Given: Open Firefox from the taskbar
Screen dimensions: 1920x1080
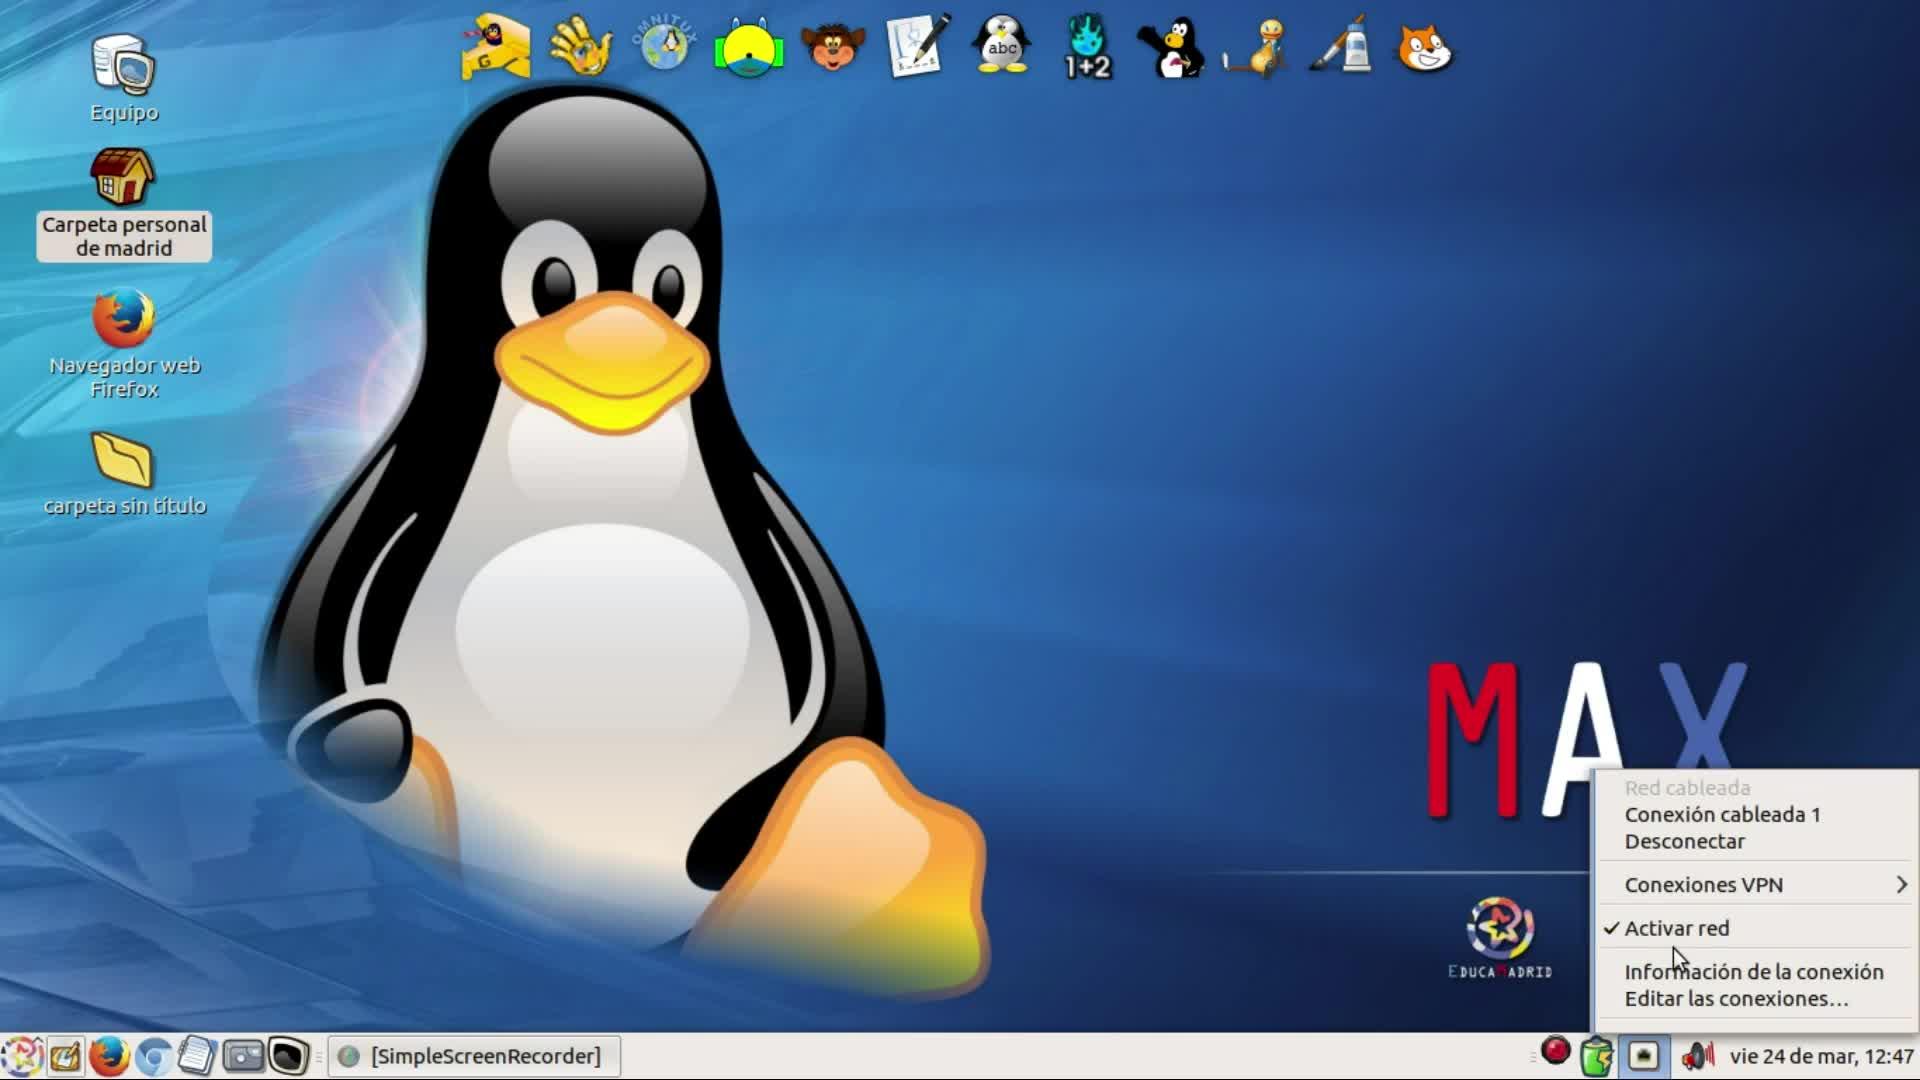Looking at the screenshot, I should point(109,1056).
